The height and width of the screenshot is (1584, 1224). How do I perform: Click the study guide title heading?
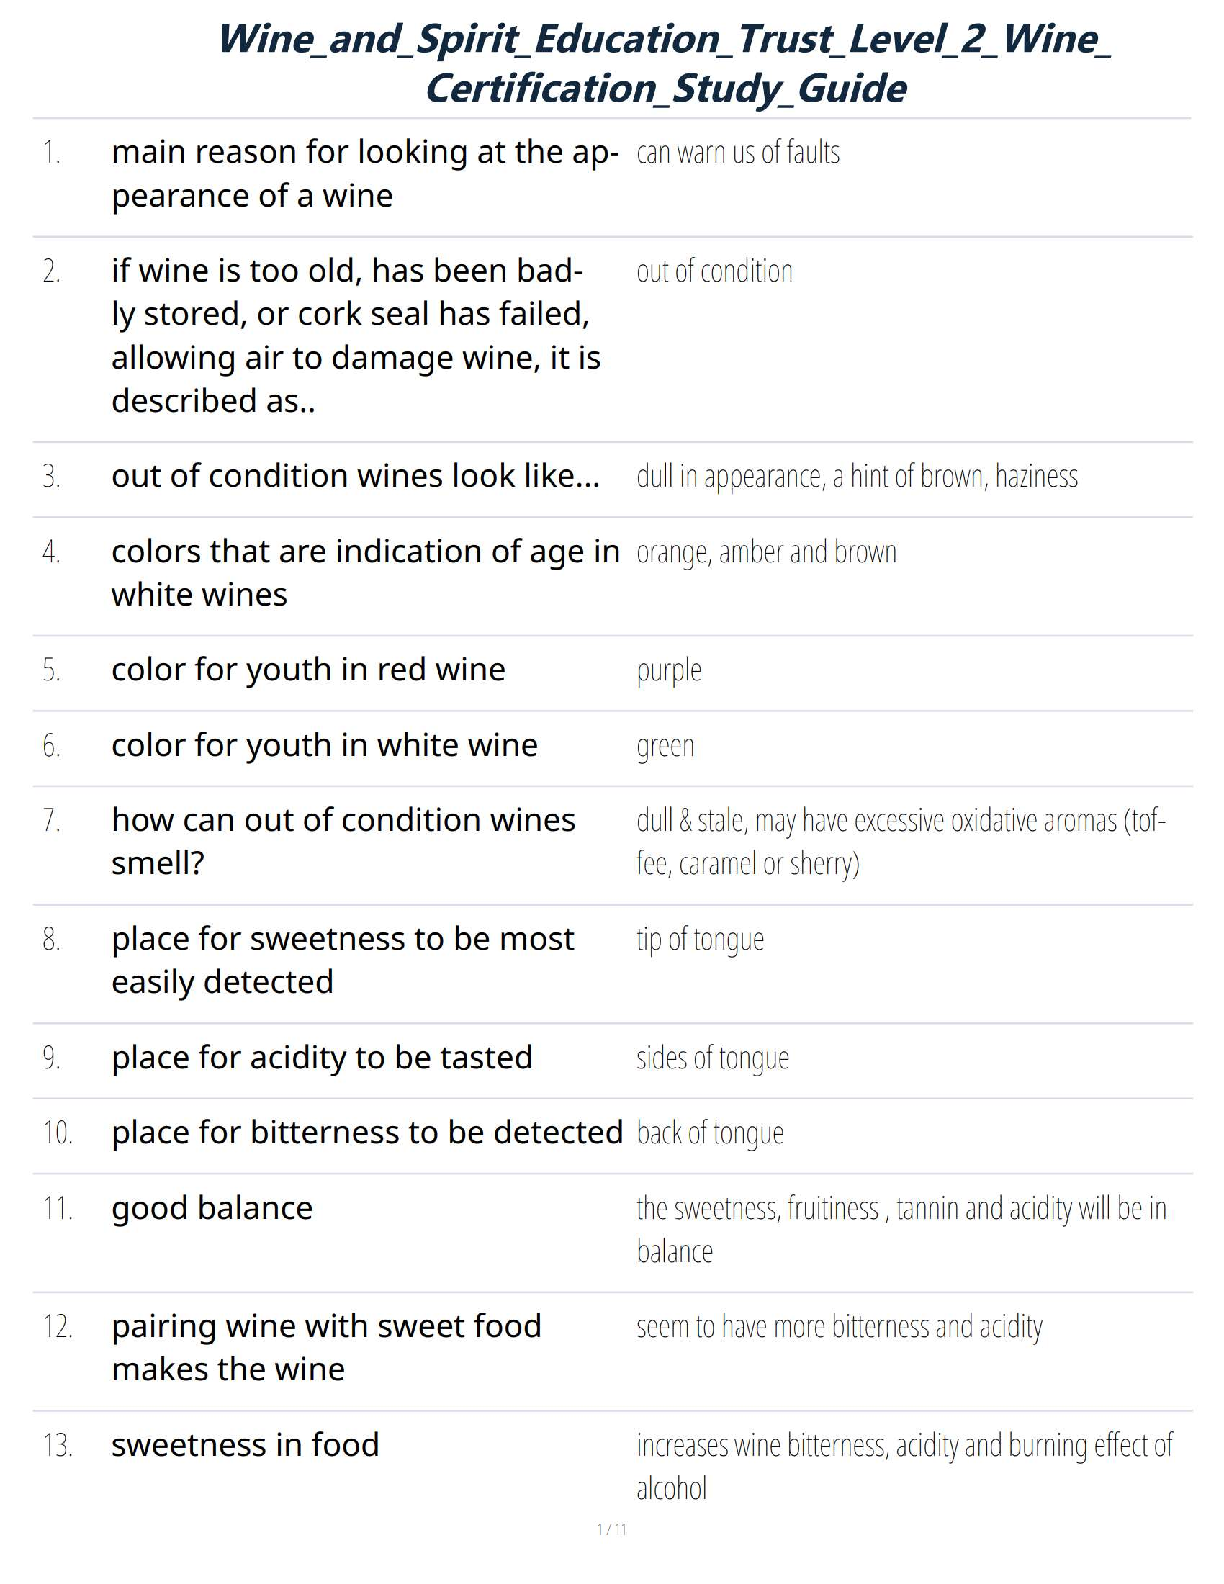point(665,63)
